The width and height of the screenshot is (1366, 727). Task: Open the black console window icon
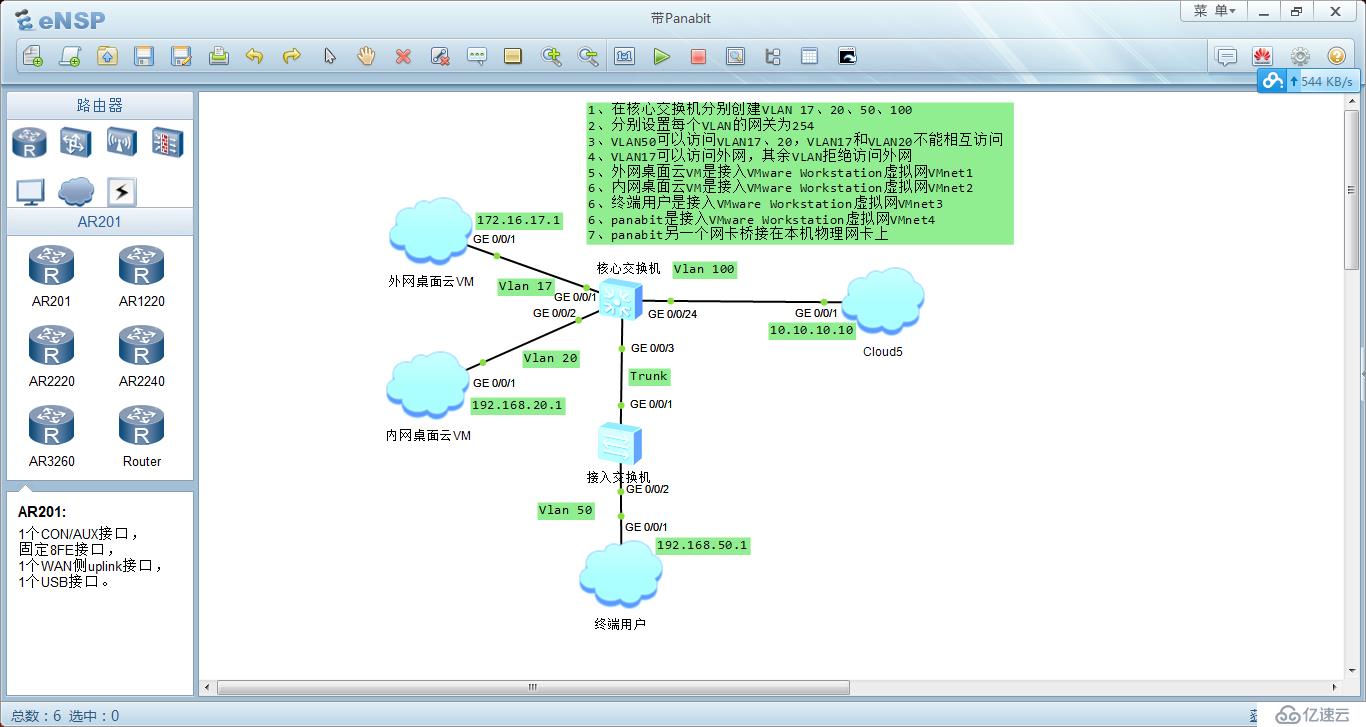pyautogui.click(x=847, y=56)
